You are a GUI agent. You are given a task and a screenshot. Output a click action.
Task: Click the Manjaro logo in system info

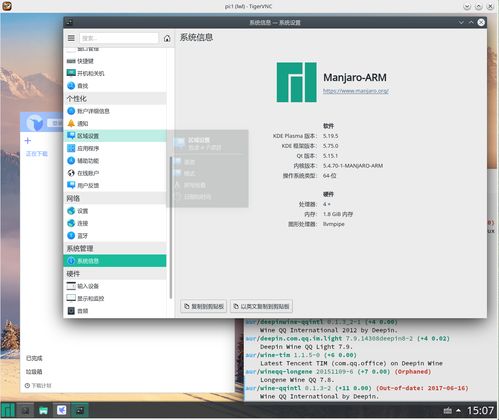point(296,82)
